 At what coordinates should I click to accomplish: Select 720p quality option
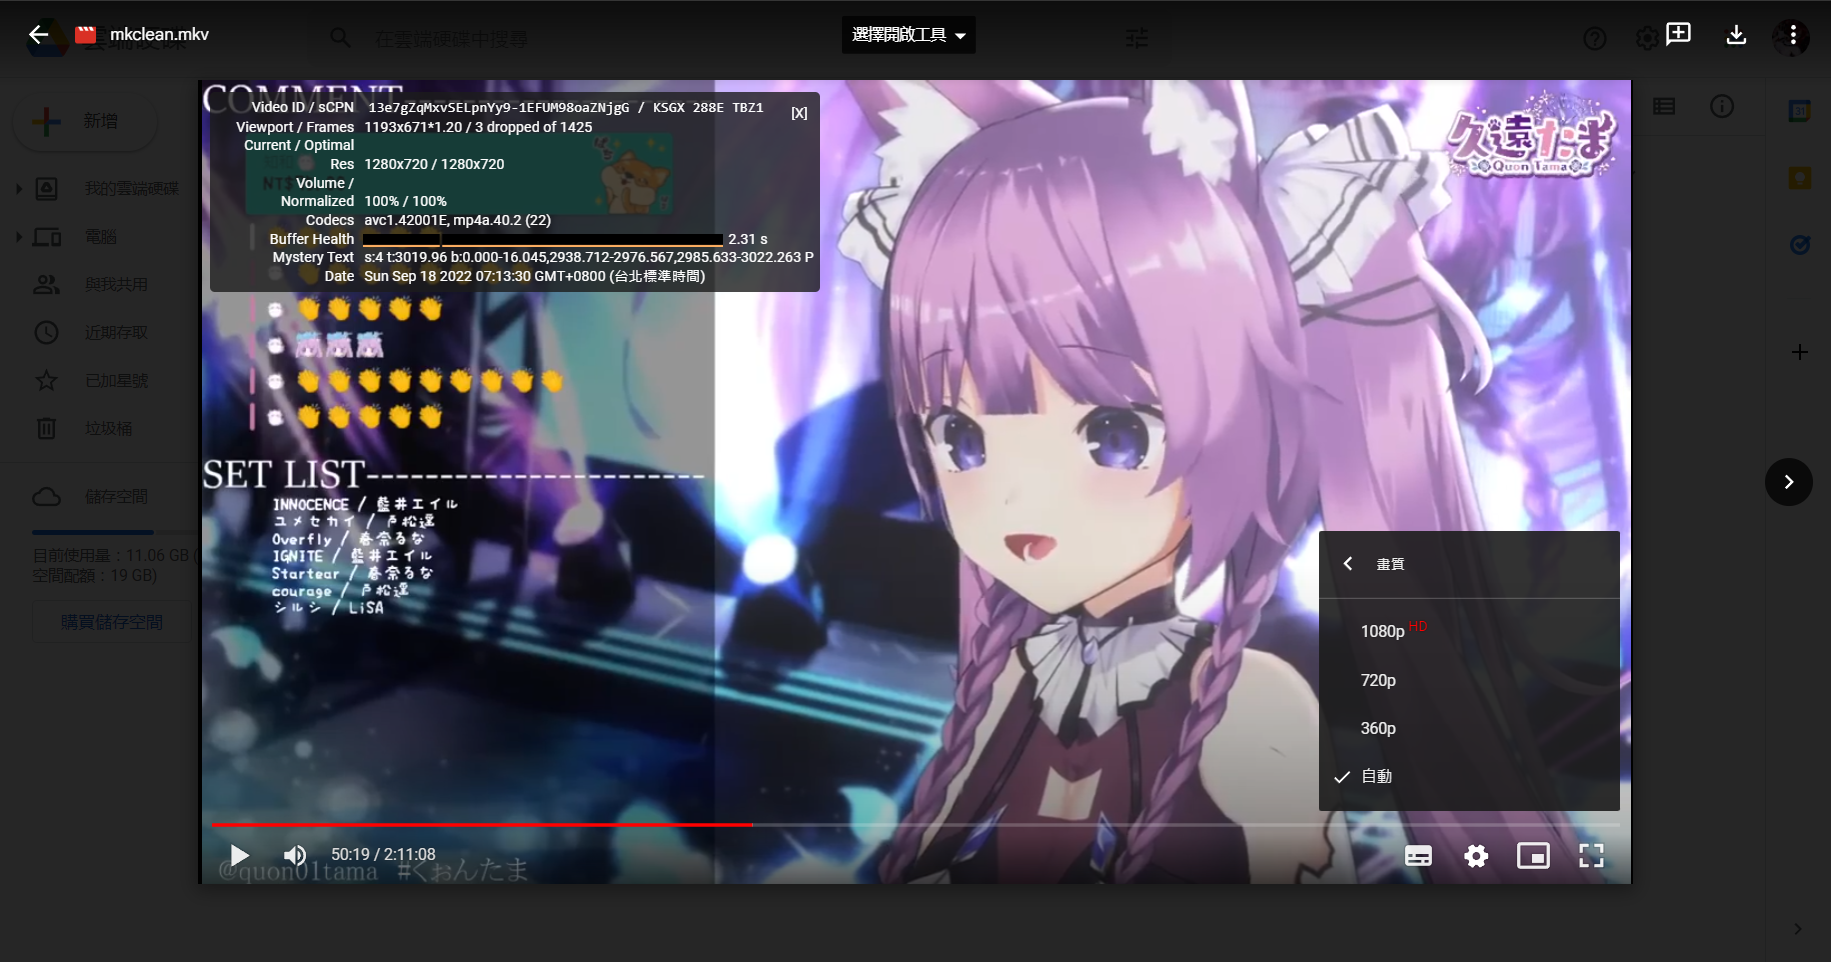[x=1378, y=680]
